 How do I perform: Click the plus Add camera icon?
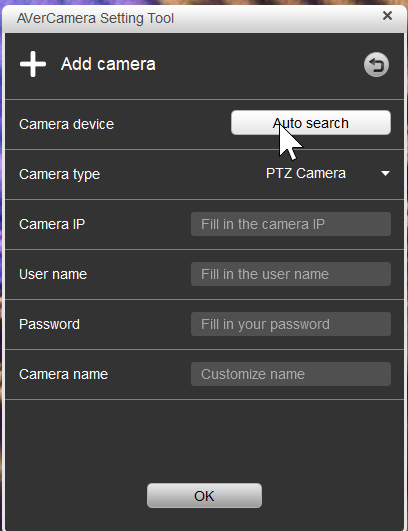[33, 64]
